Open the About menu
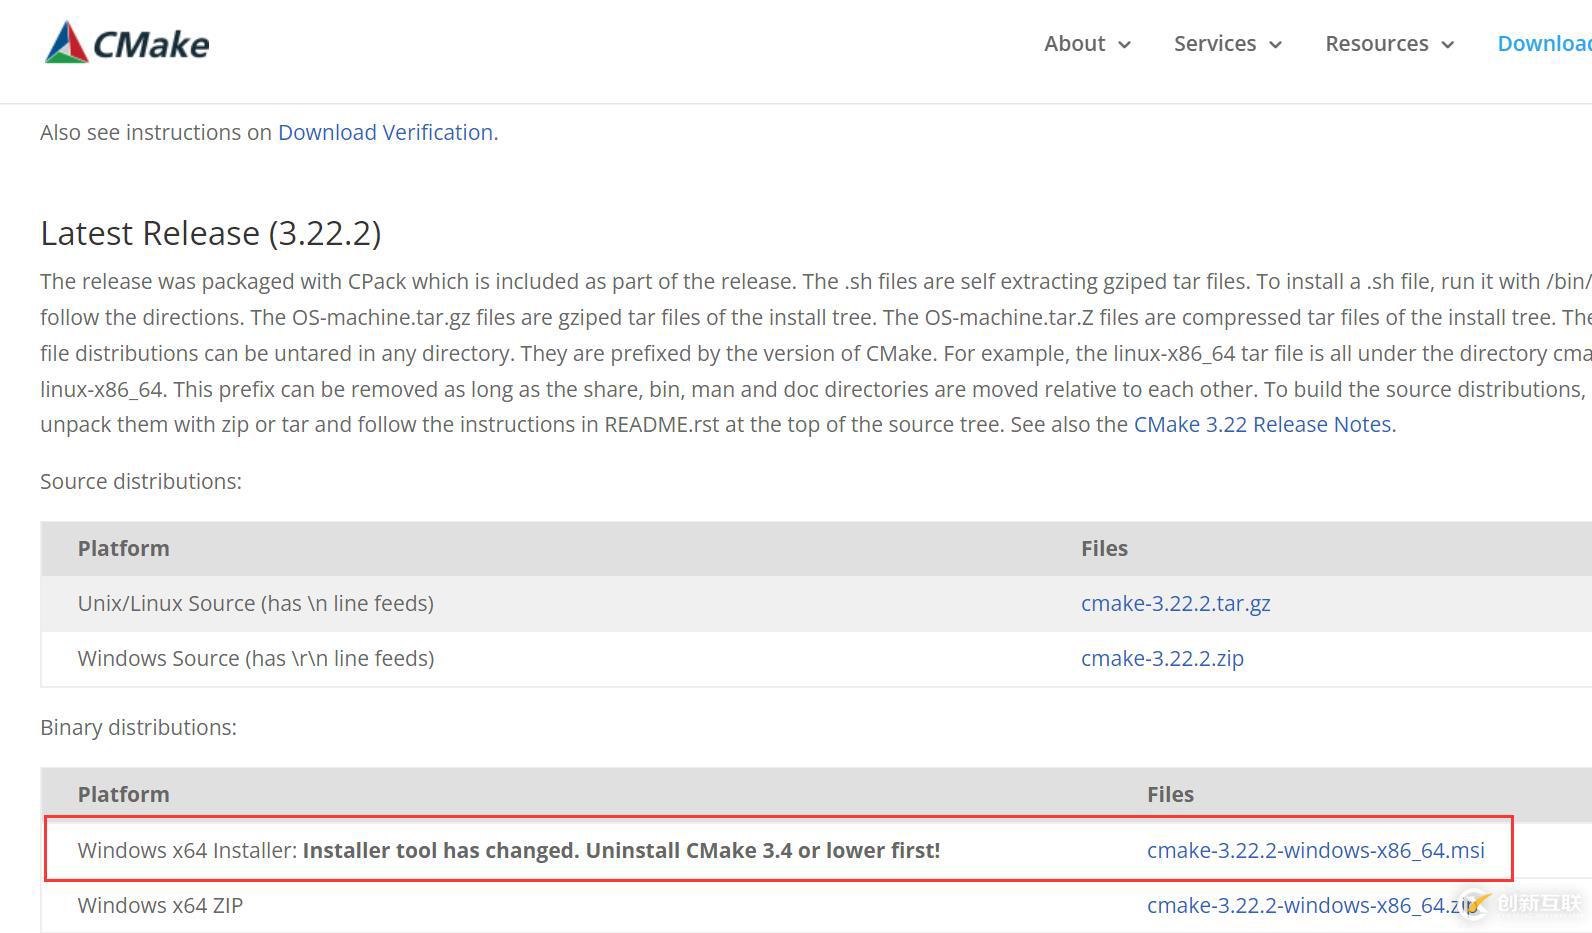 click(x=1074, y=44)
